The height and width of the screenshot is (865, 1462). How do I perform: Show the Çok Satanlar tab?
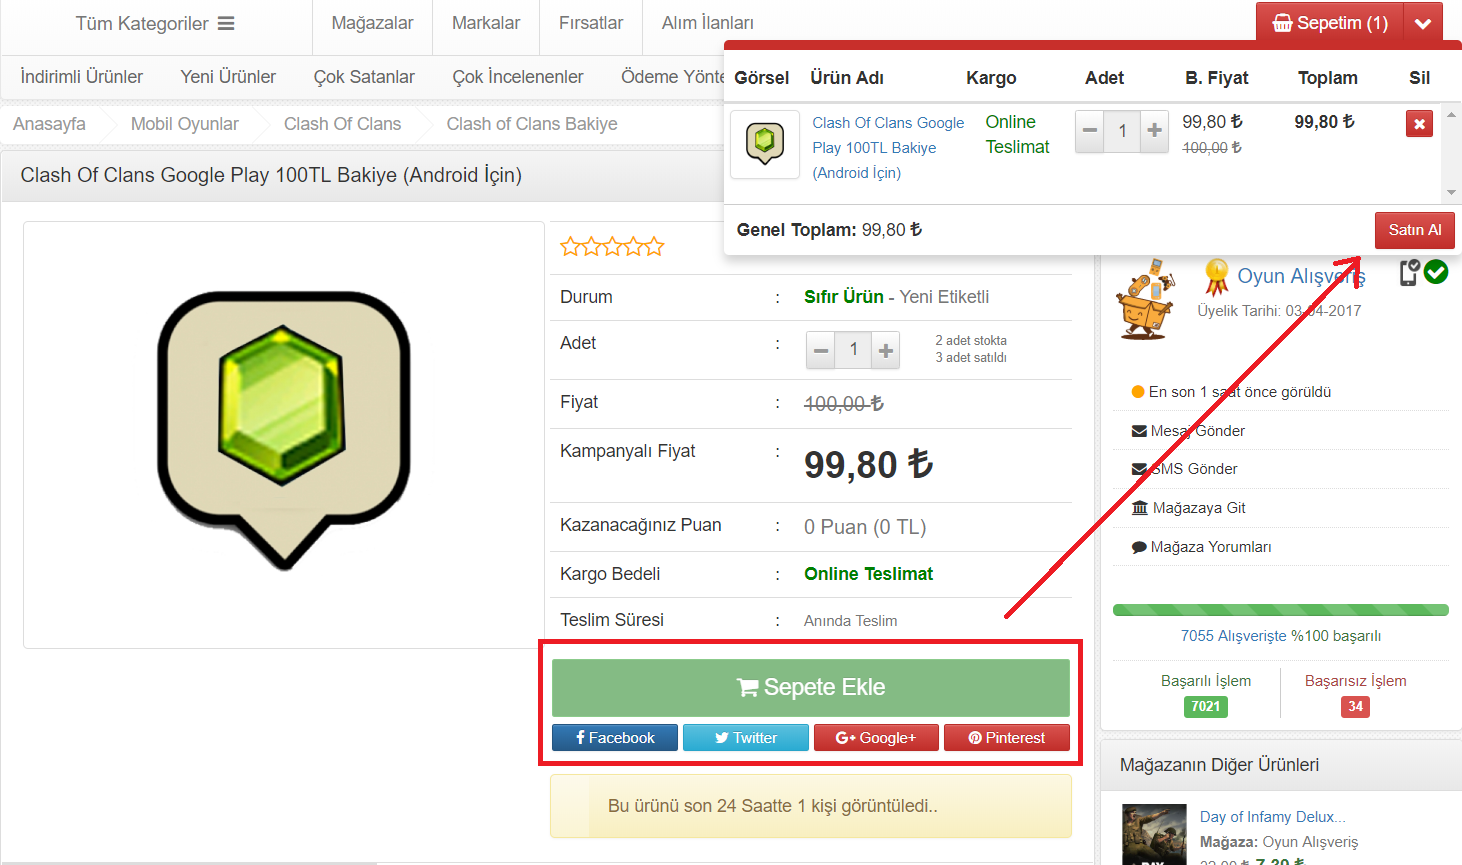(x=364, y=77)
